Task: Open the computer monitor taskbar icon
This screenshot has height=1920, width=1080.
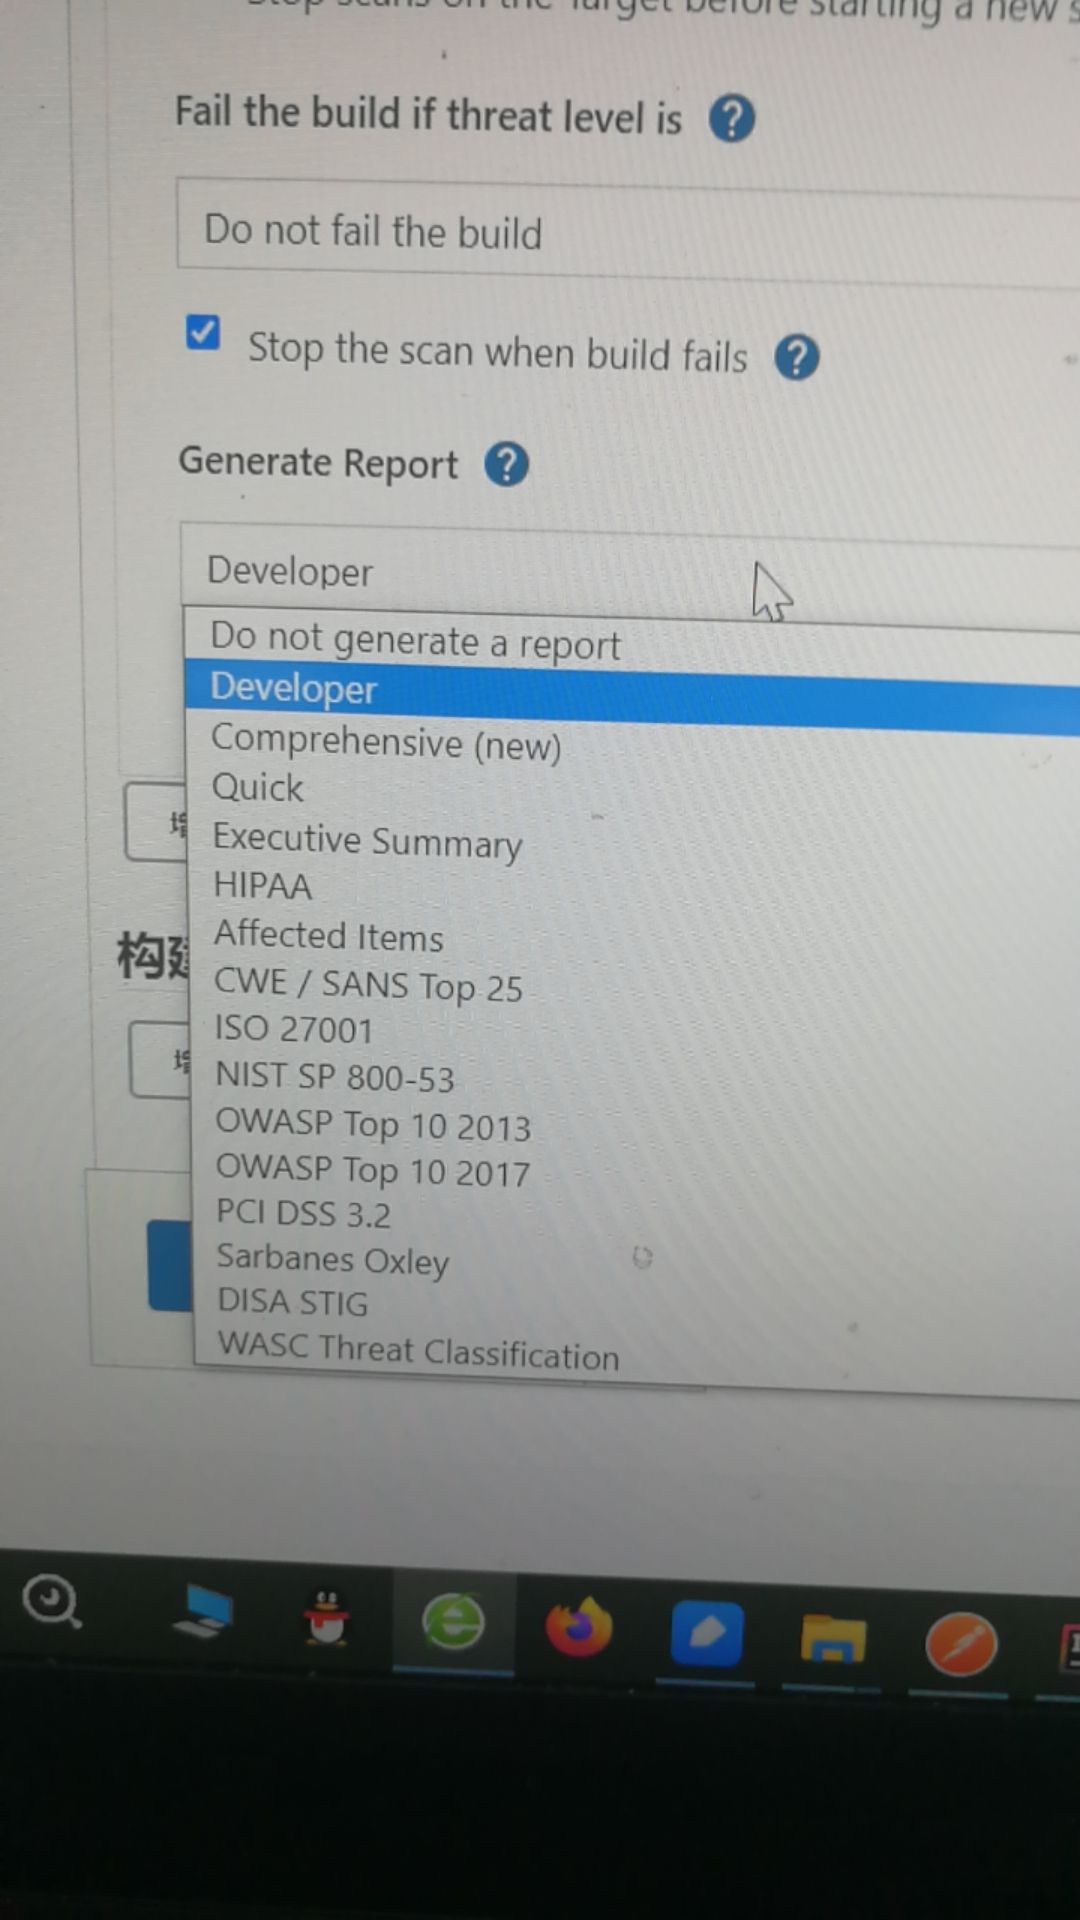Action: pos(203,1612)
